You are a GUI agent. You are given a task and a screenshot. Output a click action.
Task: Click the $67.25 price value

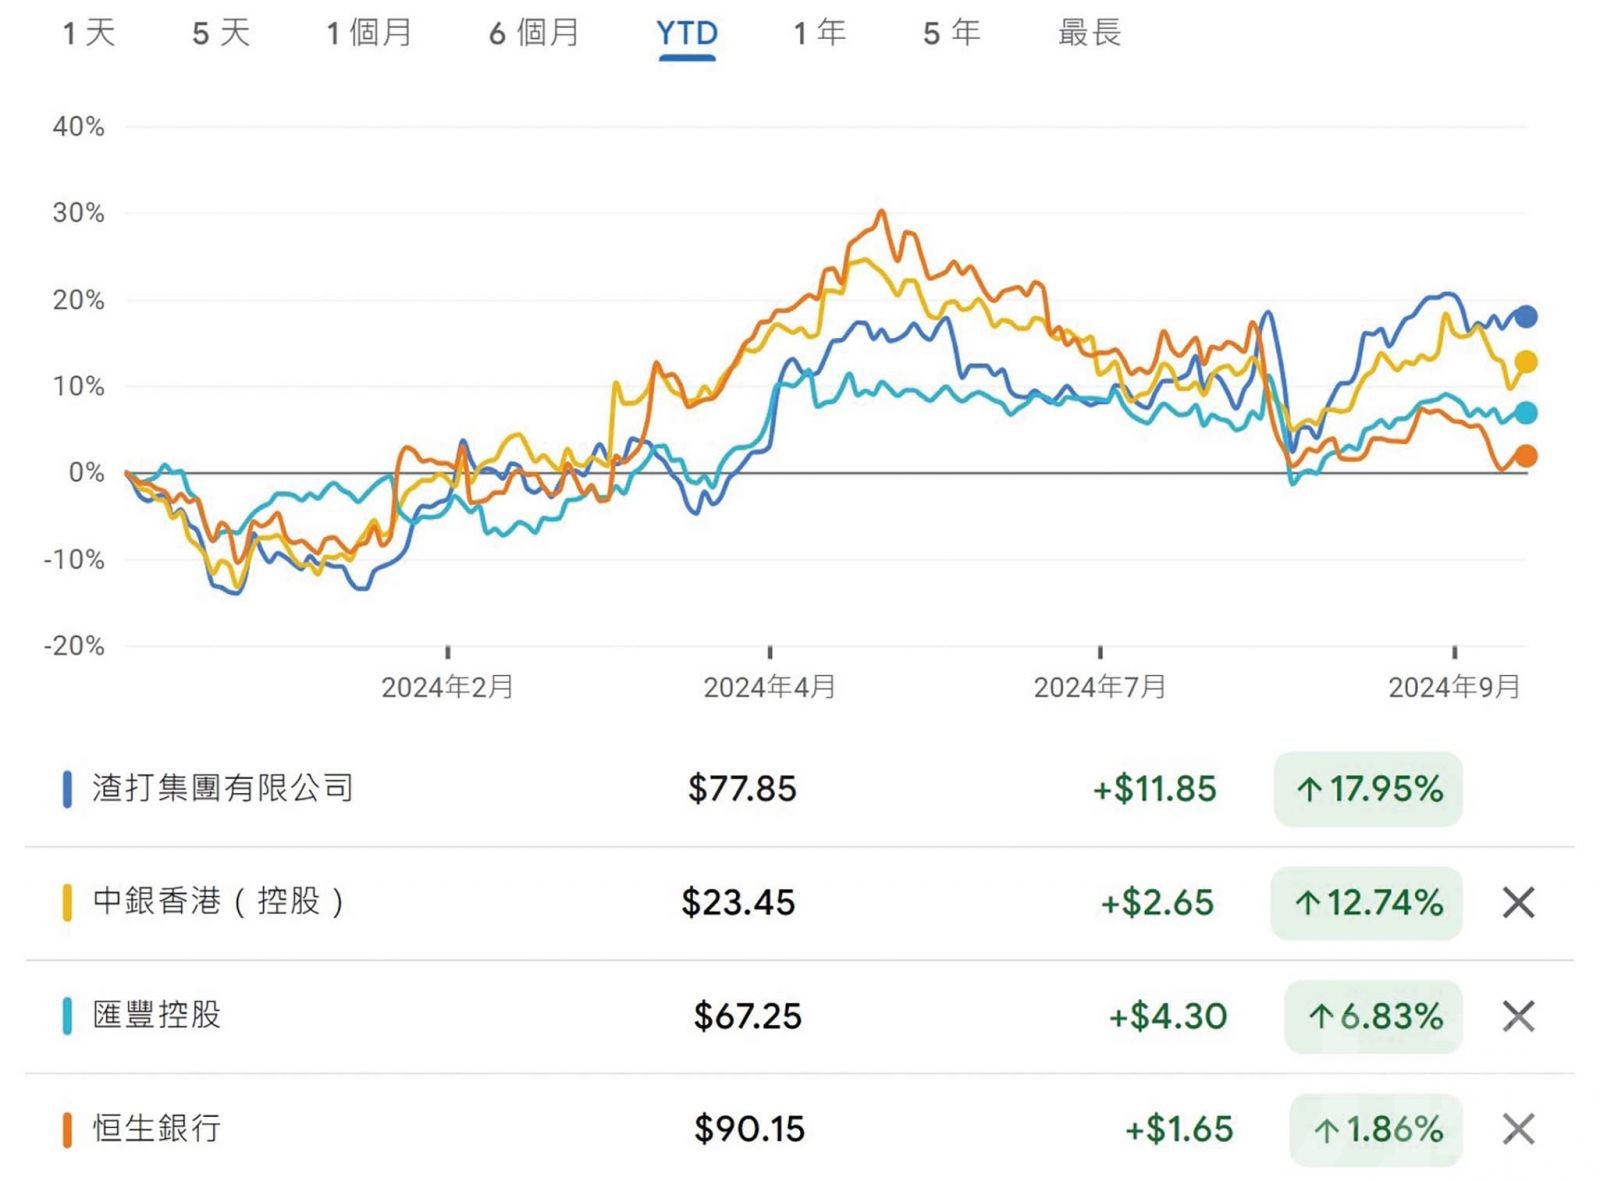(748, 1017)
